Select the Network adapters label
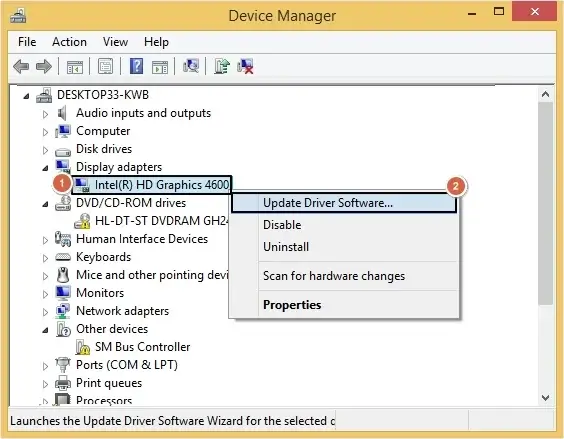The image size is (564, 439). point(123,311)
